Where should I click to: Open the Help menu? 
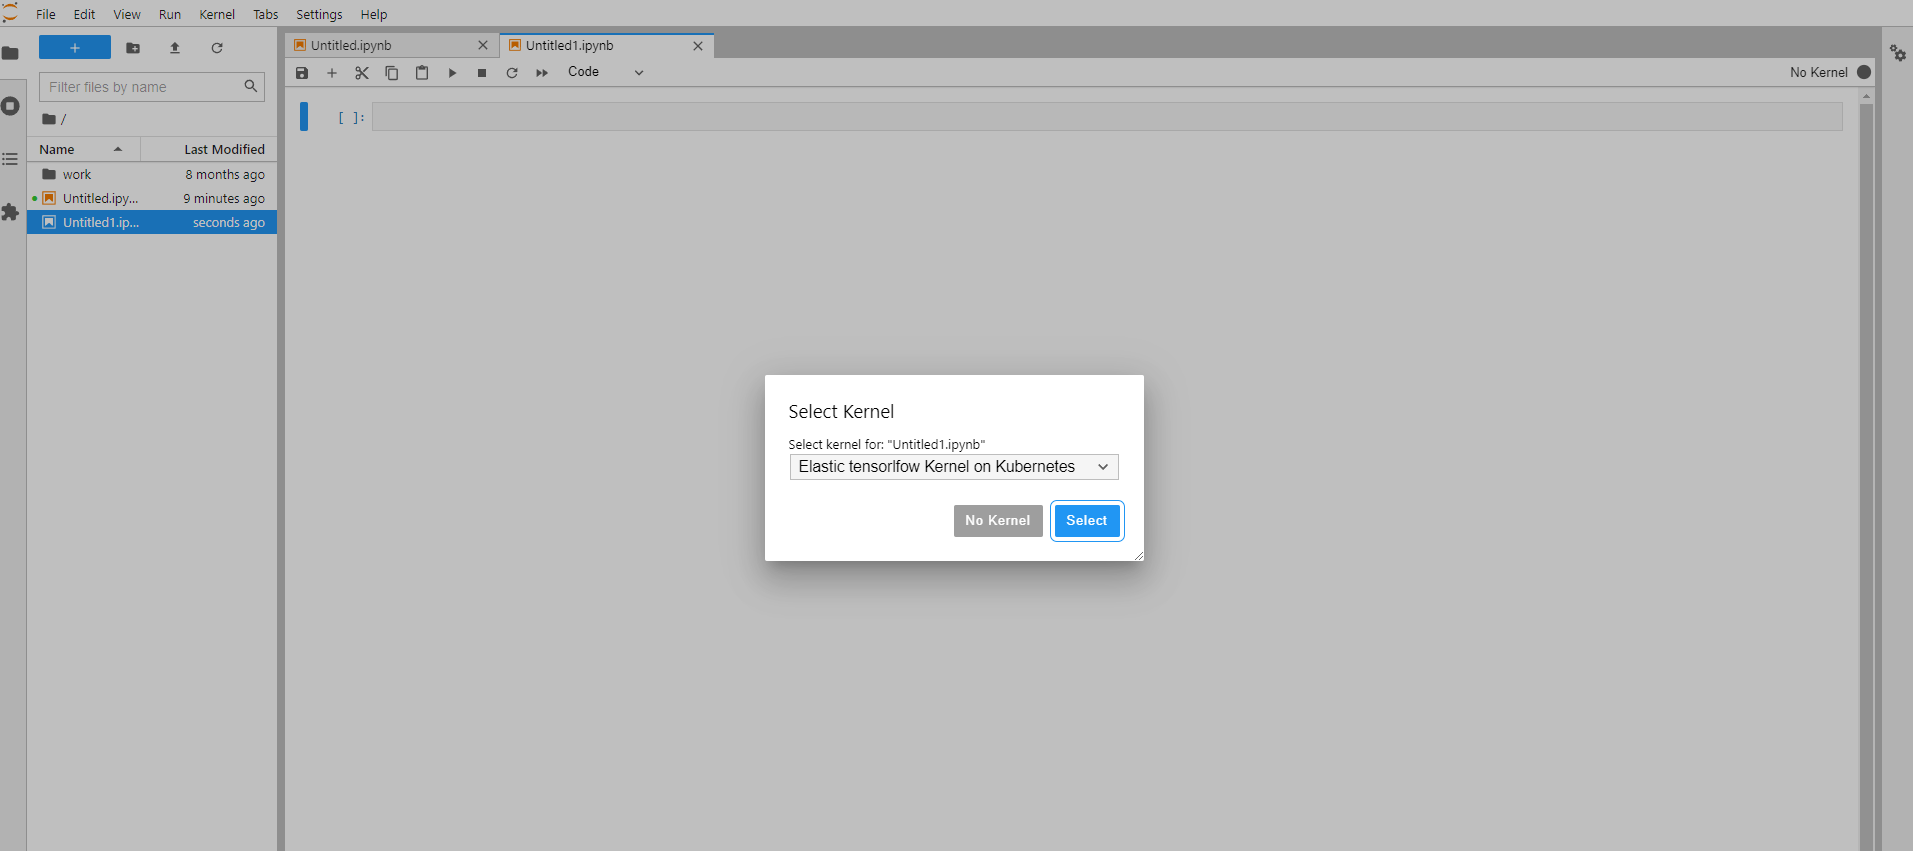[x=374, y=14]
